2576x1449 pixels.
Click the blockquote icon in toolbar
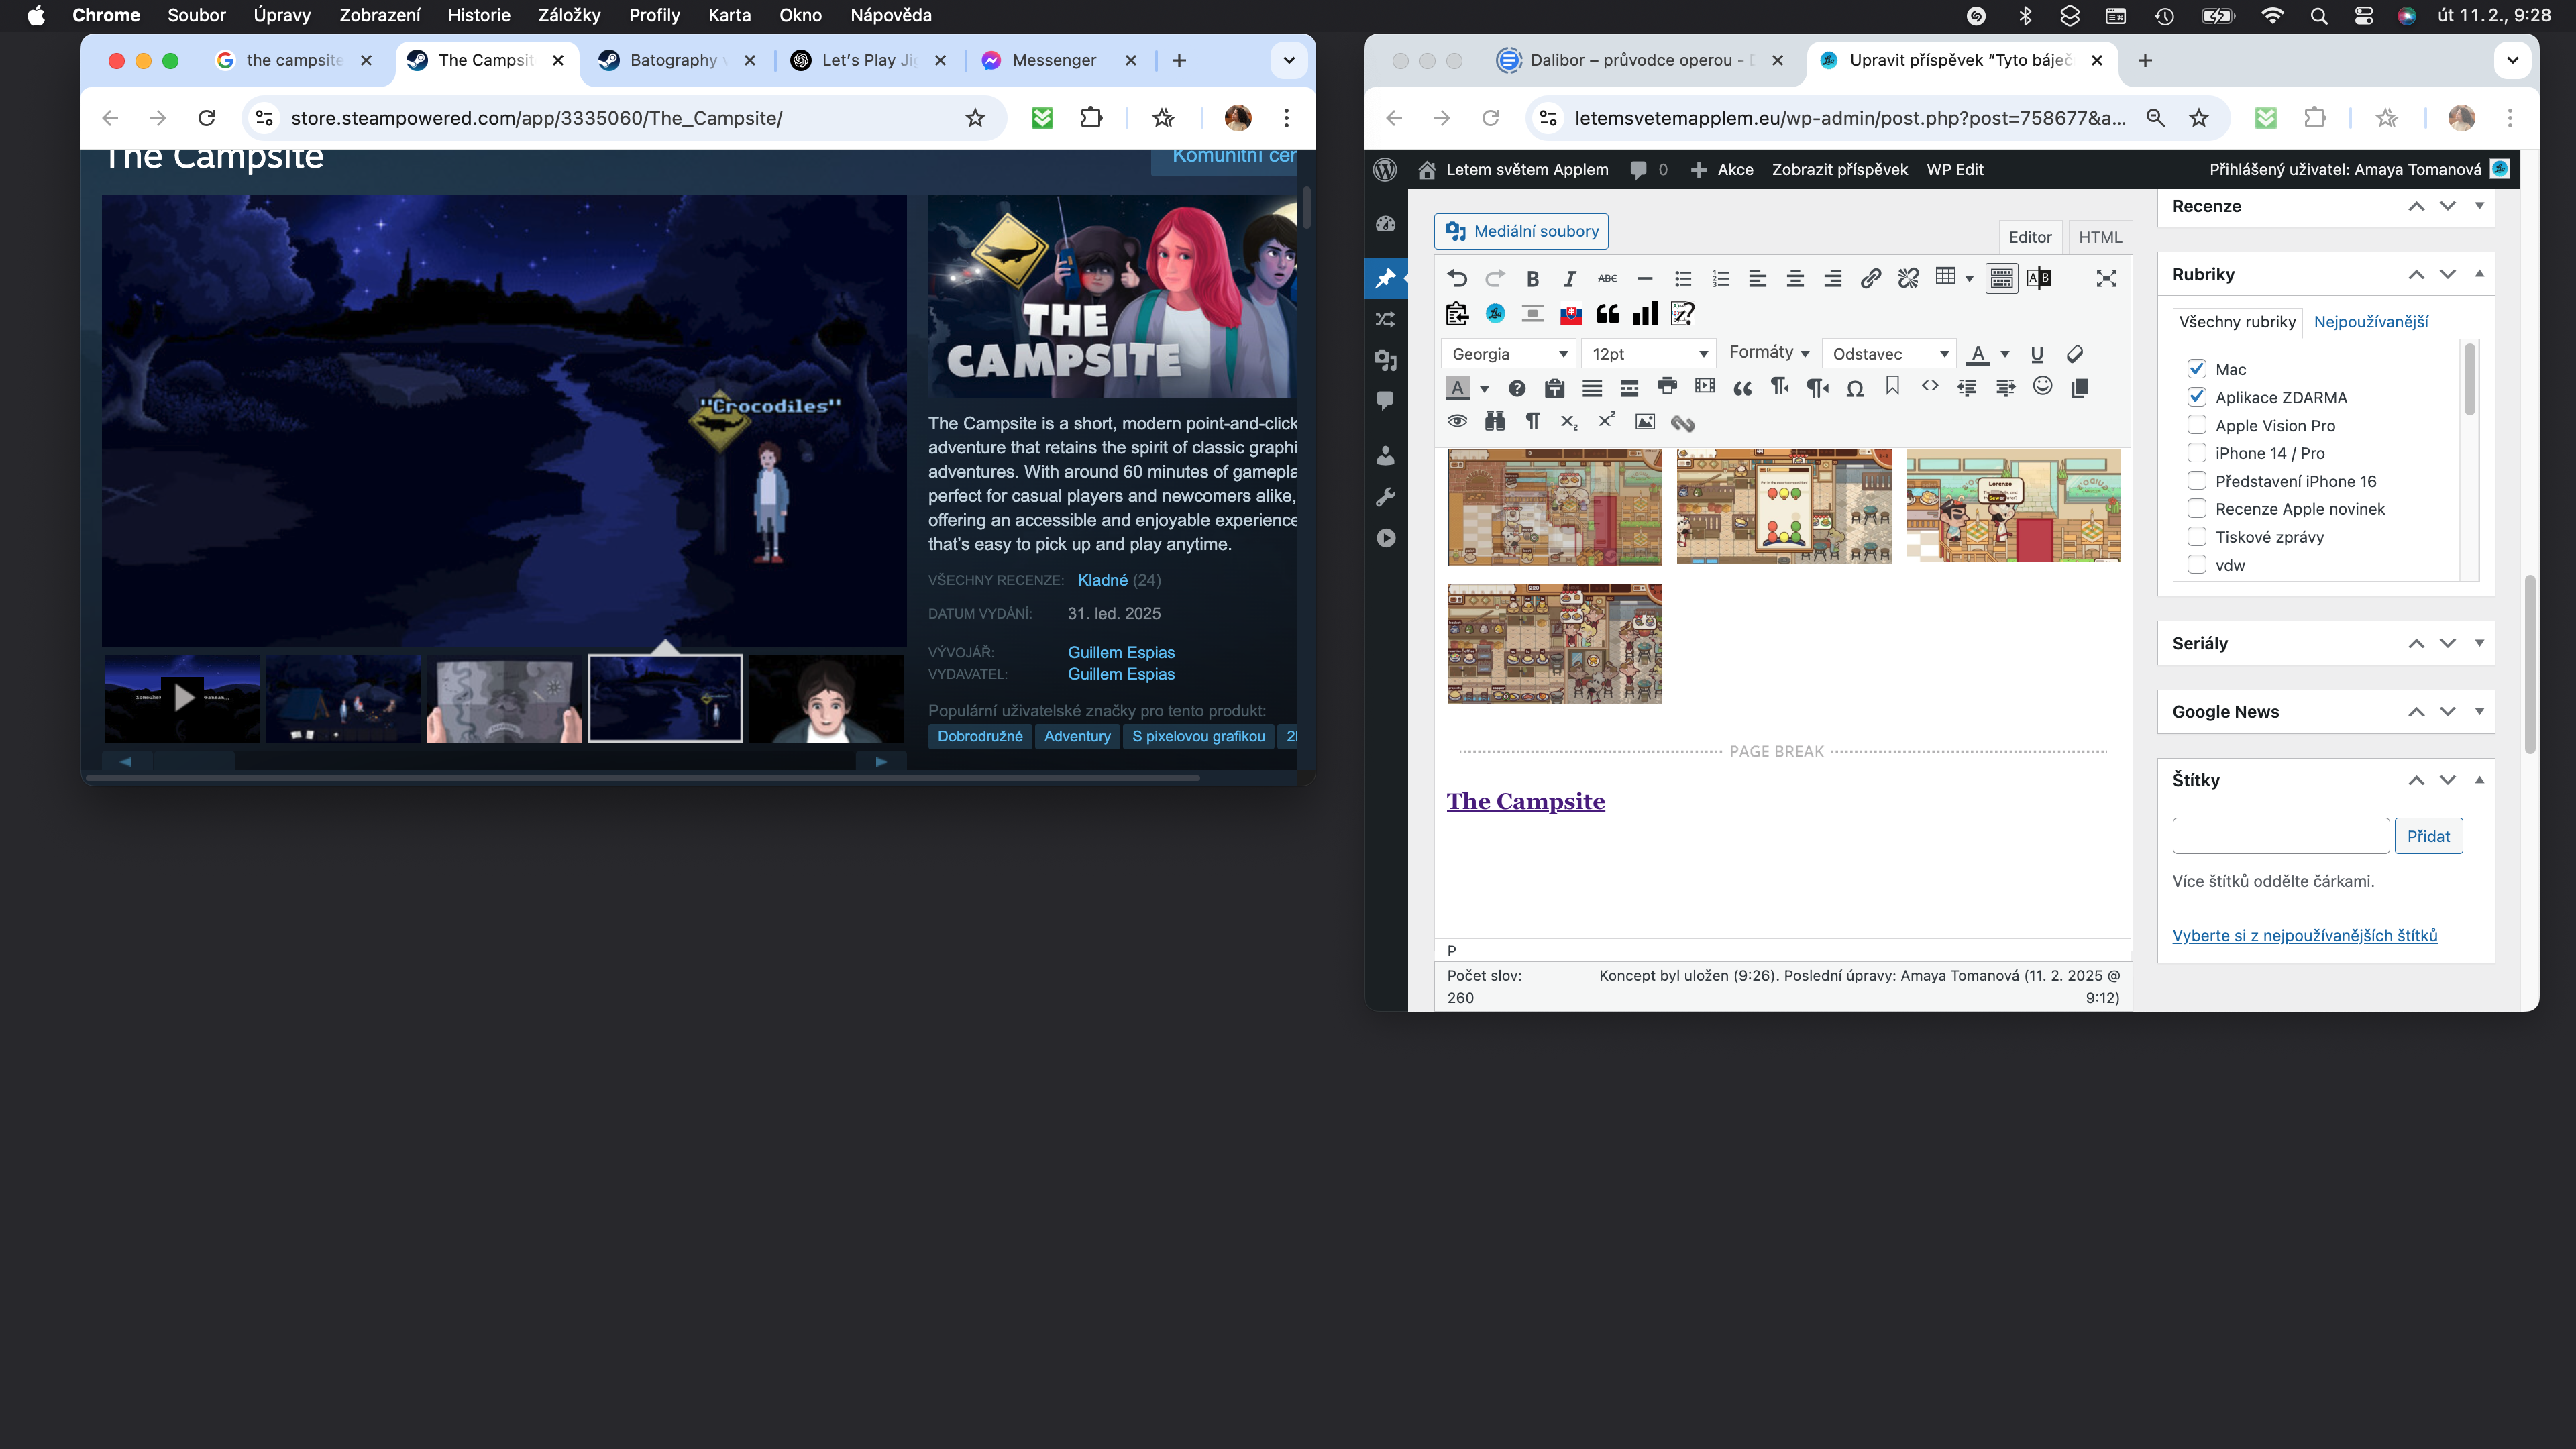pyautogui.click(x=1742, y=388)
